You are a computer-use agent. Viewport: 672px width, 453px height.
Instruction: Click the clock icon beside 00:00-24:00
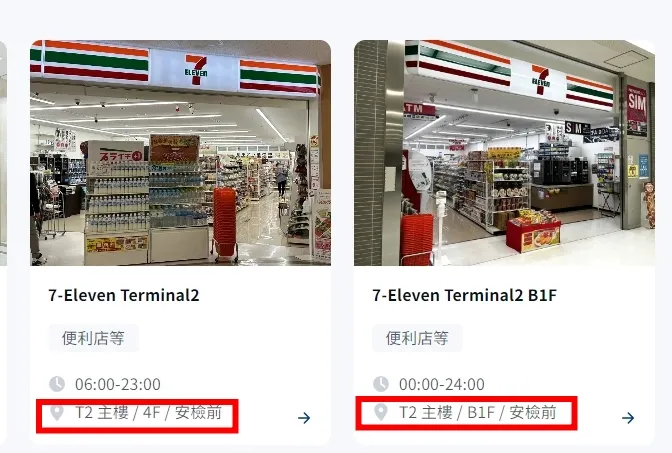pyautogui.click(x=381, y=384)
